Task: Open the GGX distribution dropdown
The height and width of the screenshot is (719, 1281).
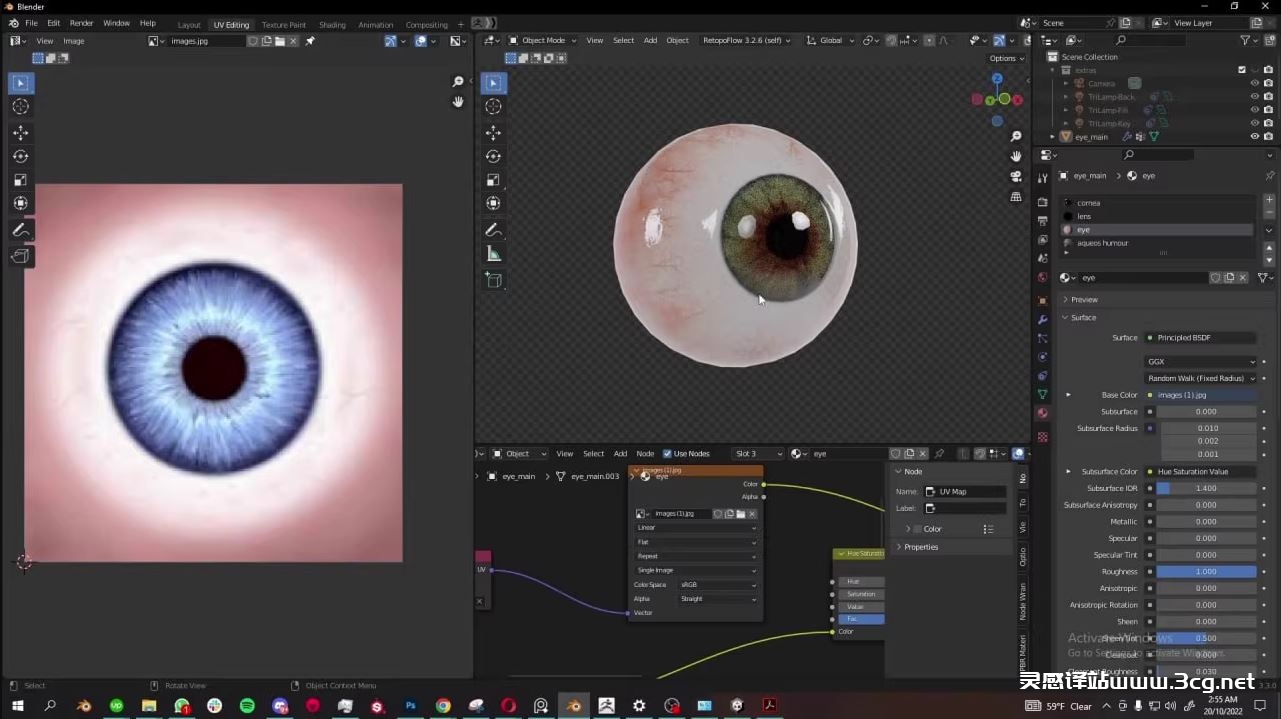Action: (x=1200, y=362)
